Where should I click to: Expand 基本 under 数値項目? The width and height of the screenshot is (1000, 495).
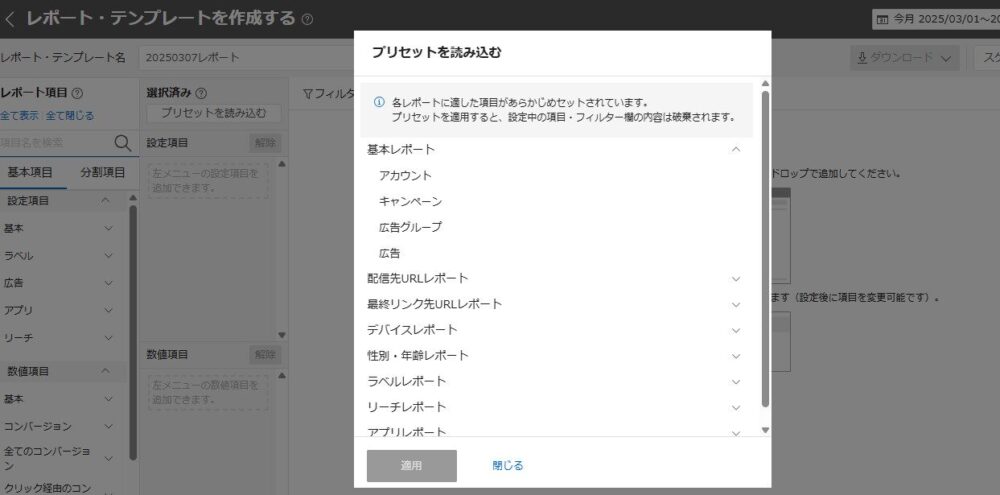point(108,399)
